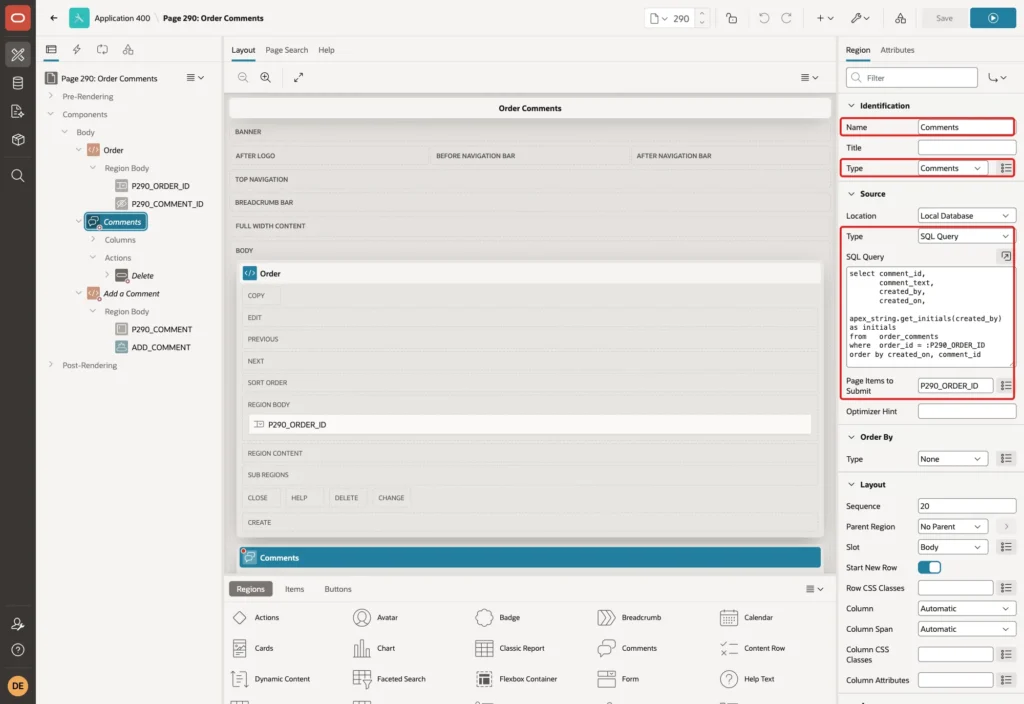Open the Location Local Database dropdown
The height and width of the screenshot is (704, 1024).
pyautogui.click(x=966, y=216)
